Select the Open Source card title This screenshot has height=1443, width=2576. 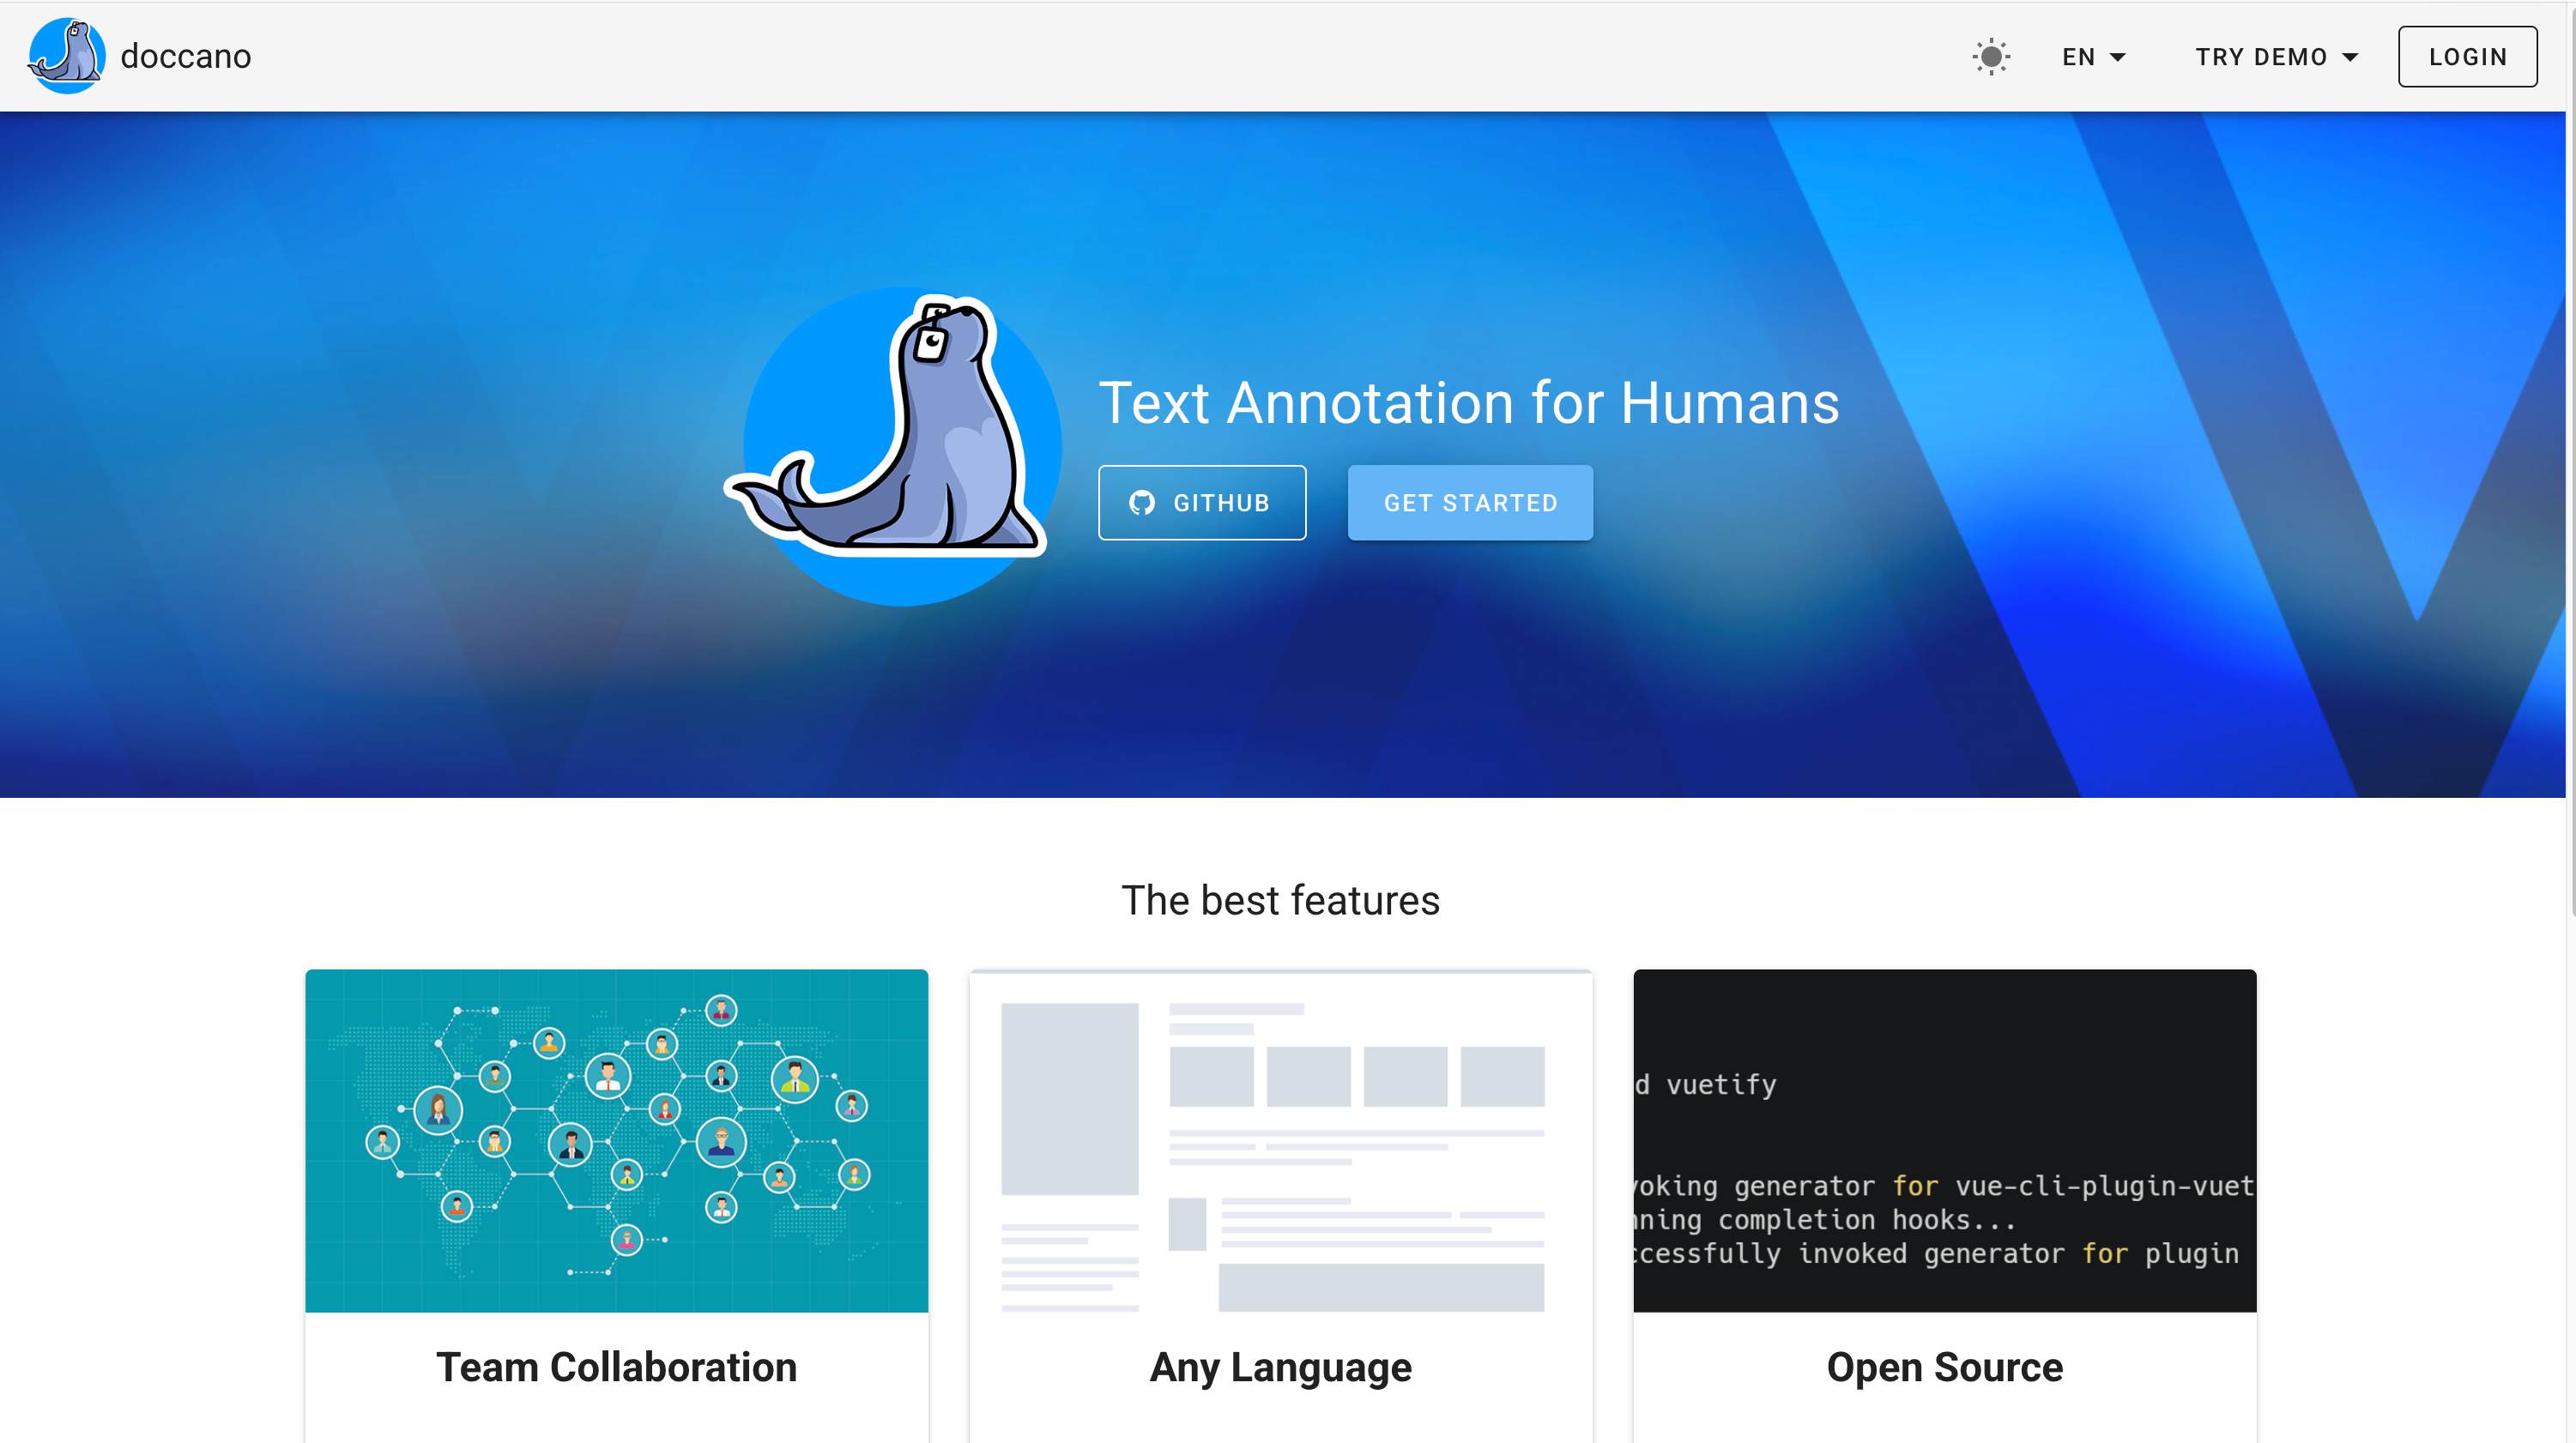click(1945, 1367)
